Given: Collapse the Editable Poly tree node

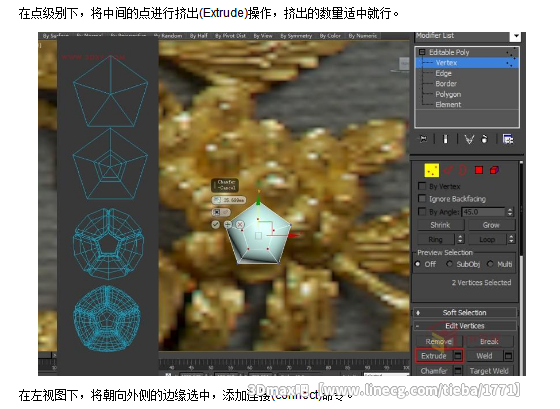Looking at the screenshot, I should [x=422, y=52].
